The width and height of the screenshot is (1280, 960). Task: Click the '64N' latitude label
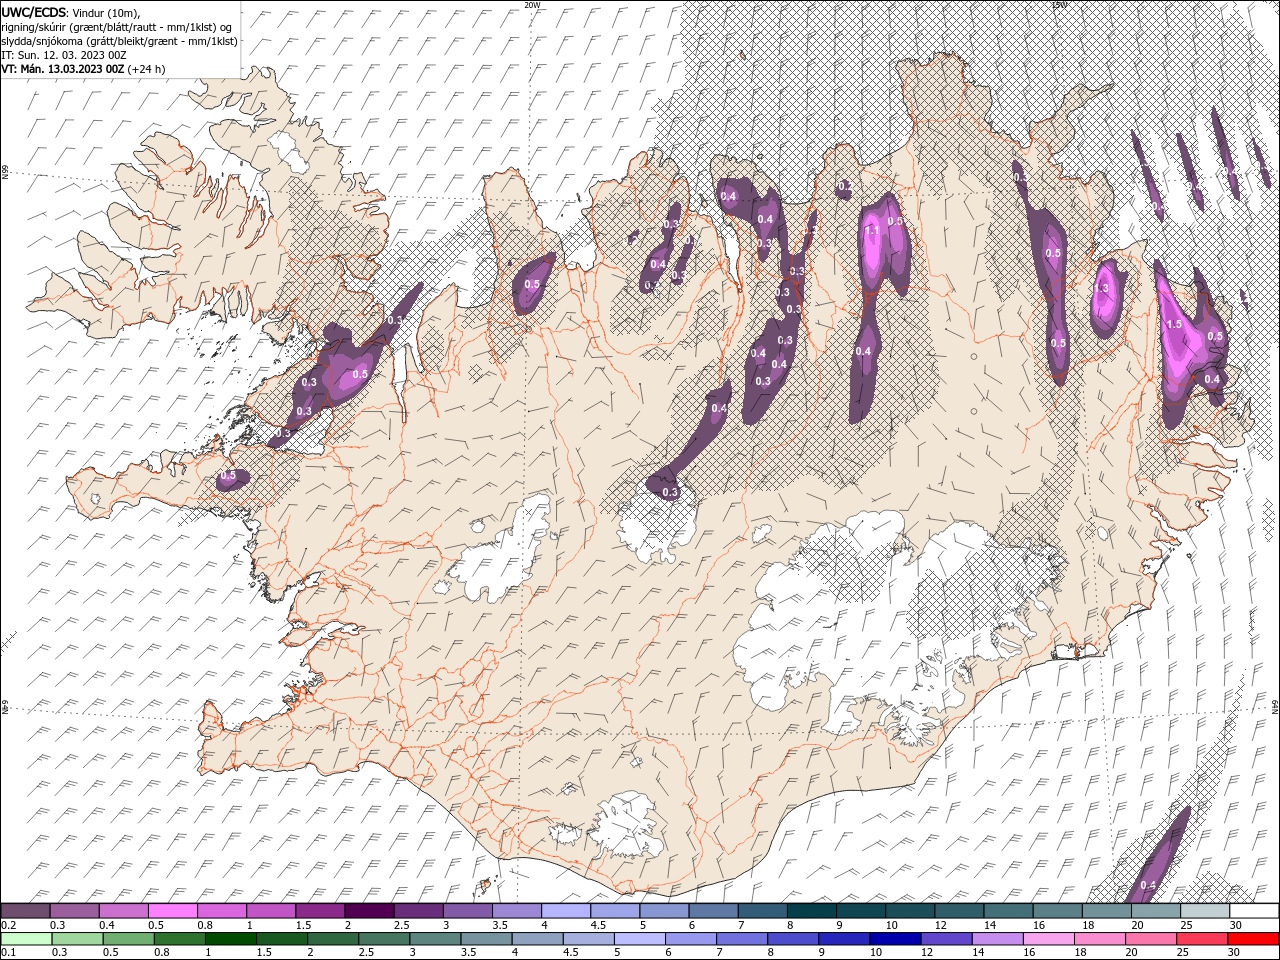point(1275,705)
